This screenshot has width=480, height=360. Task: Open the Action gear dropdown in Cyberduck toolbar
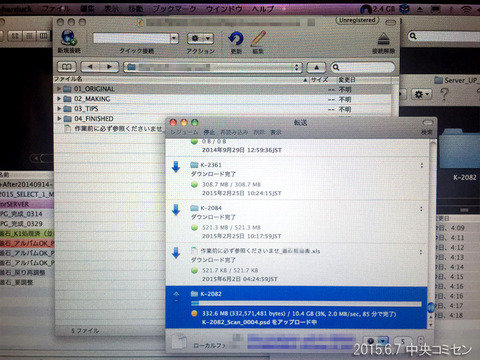[x=200, y=38]
